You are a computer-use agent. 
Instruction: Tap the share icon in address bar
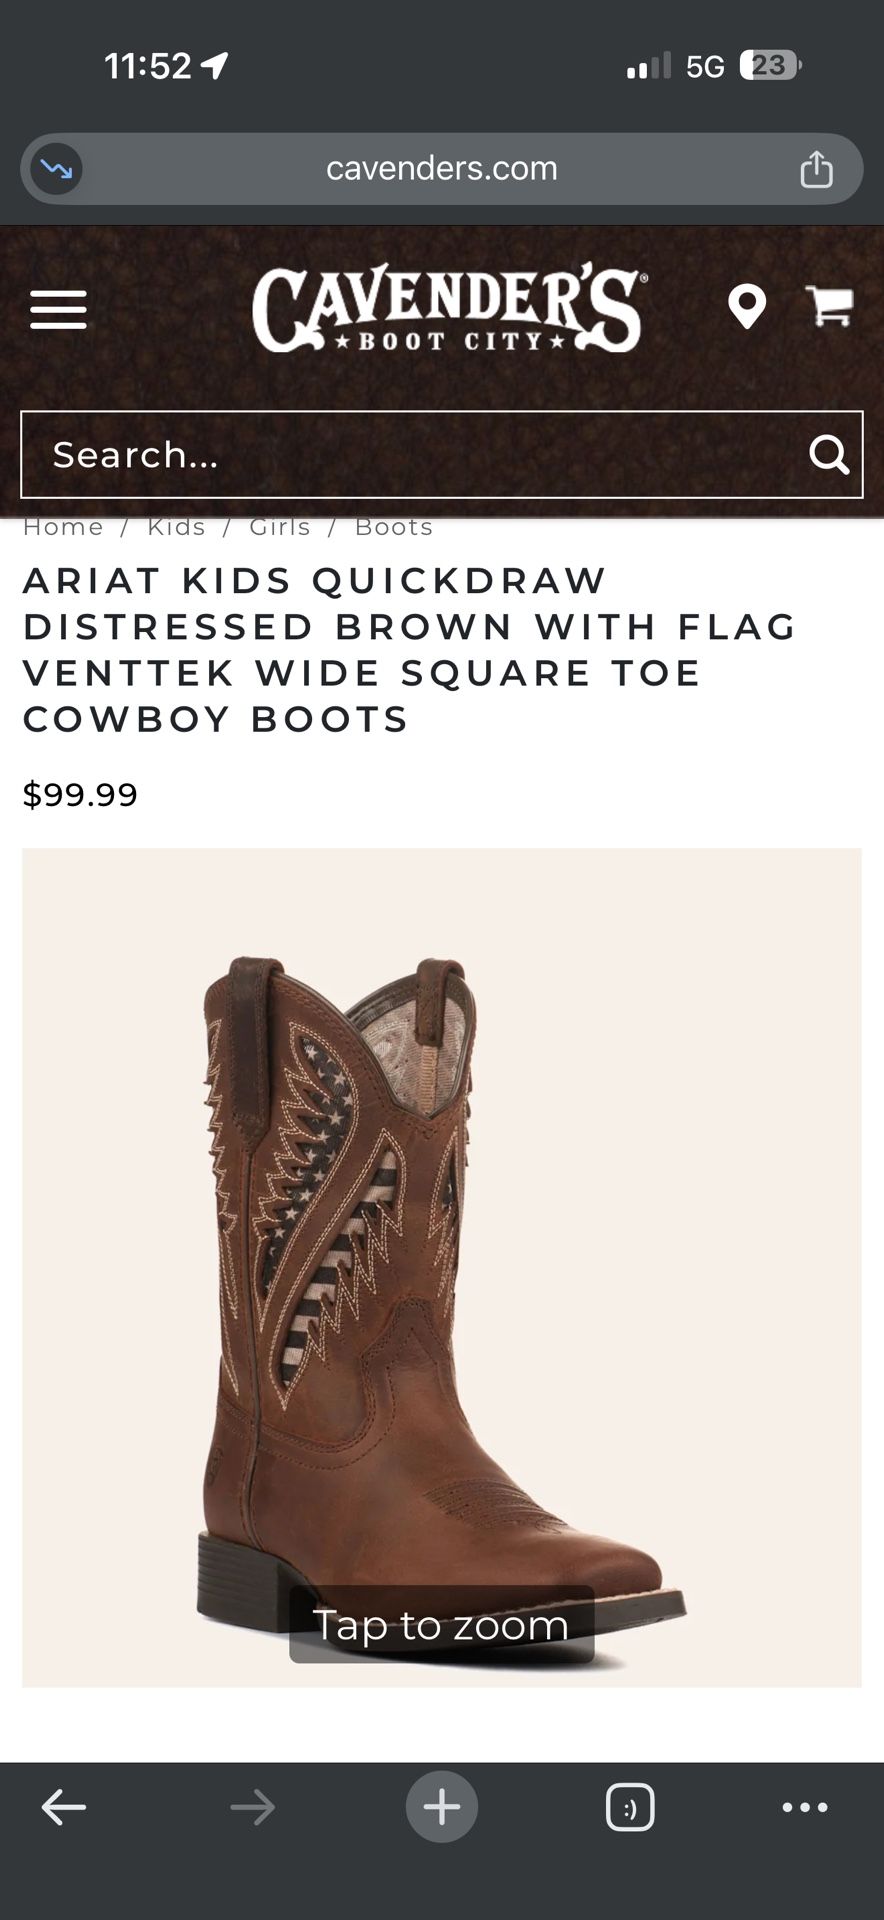pyautogui.click(x=816, y=168)
